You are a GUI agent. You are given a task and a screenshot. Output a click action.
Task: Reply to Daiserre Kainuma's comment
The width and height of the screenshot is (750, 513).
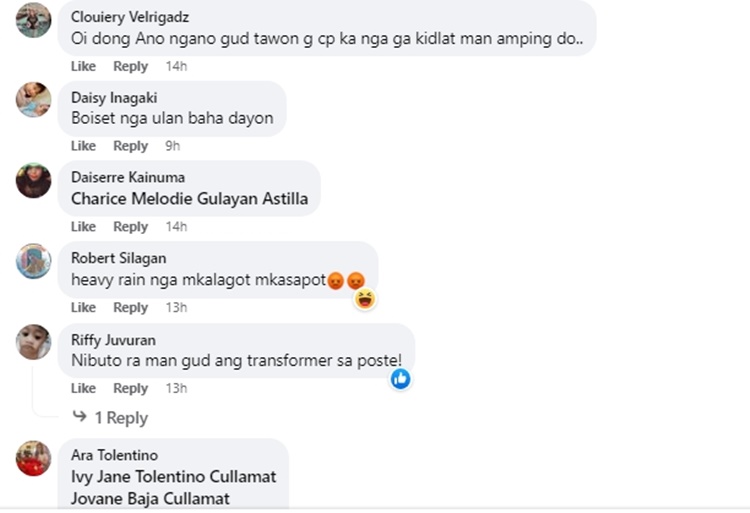[x=130, y=227]
